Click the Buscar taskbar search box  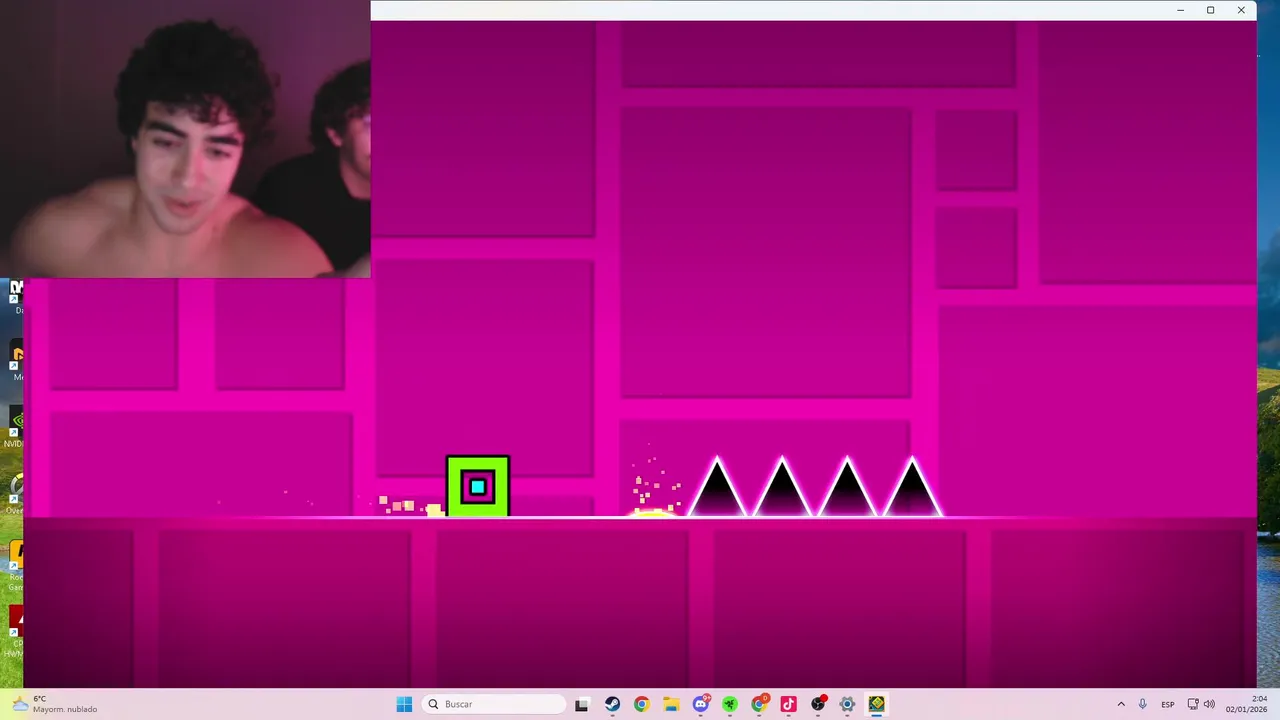[x=494, y=704]
